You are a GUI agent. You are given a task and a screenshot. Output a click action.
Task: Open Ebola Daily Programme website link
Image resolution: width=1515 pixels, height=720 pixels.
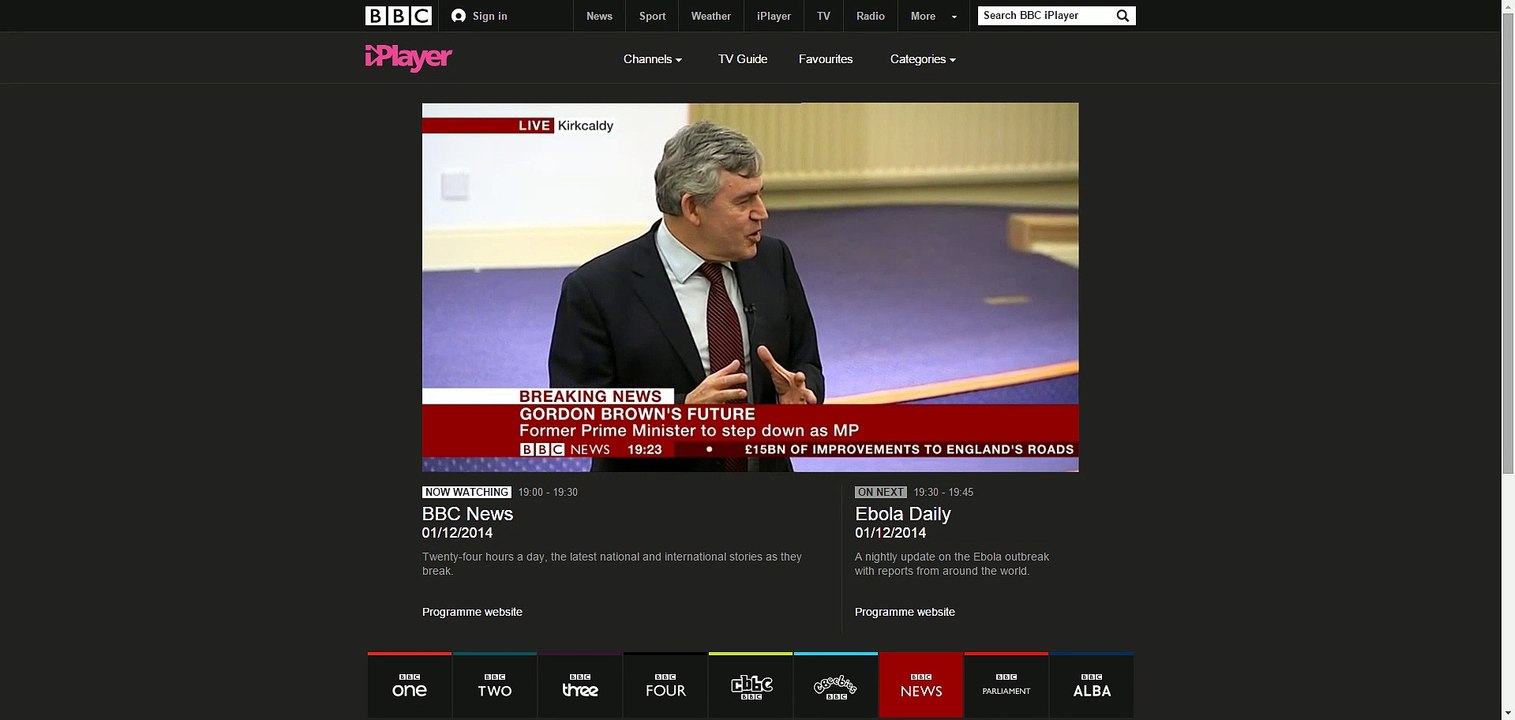coord(905,612)
